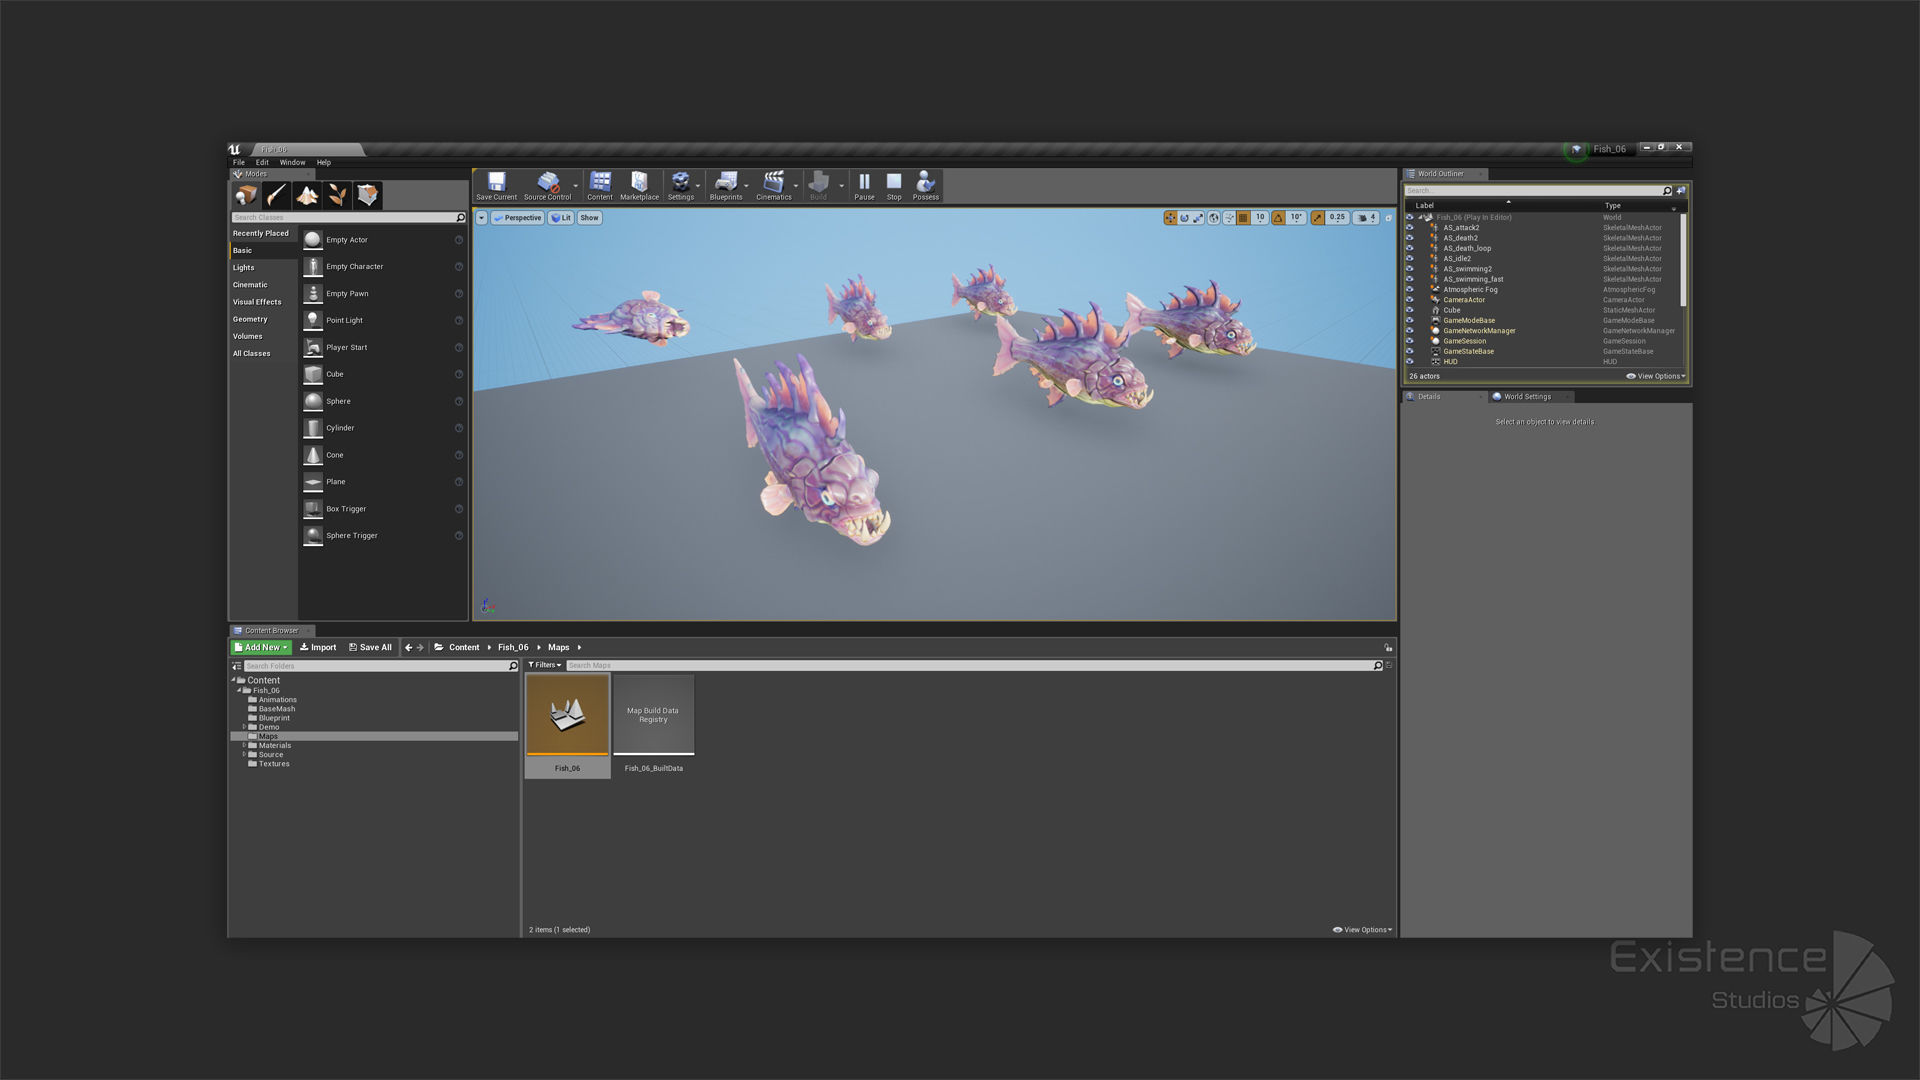This screenshot has width=1920, height=1080.
Task: Select the rotate gizmo icon in viewport
Action: (x=1184, y=218)
